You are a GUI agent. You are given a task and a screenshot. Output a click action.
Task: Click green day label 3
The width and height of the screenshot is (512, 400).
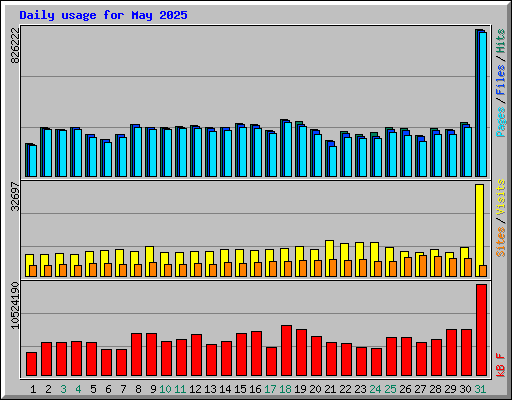(63, 389)
